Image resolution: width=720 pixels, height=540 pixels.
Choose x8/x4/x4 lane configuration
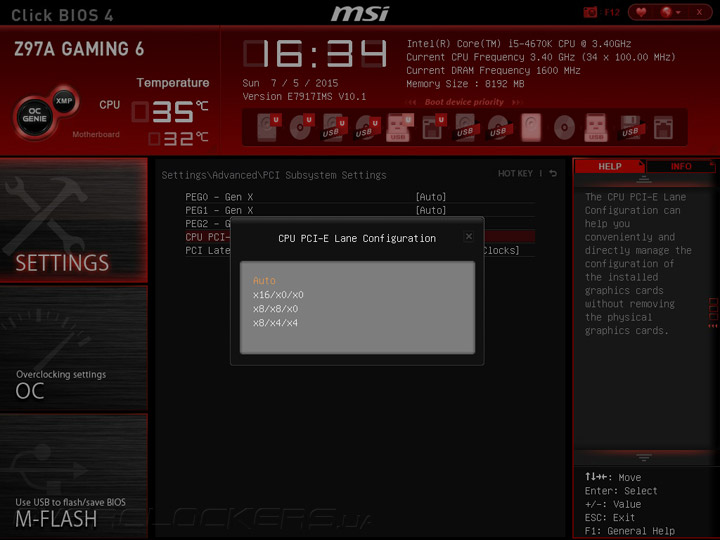point(275,323)
